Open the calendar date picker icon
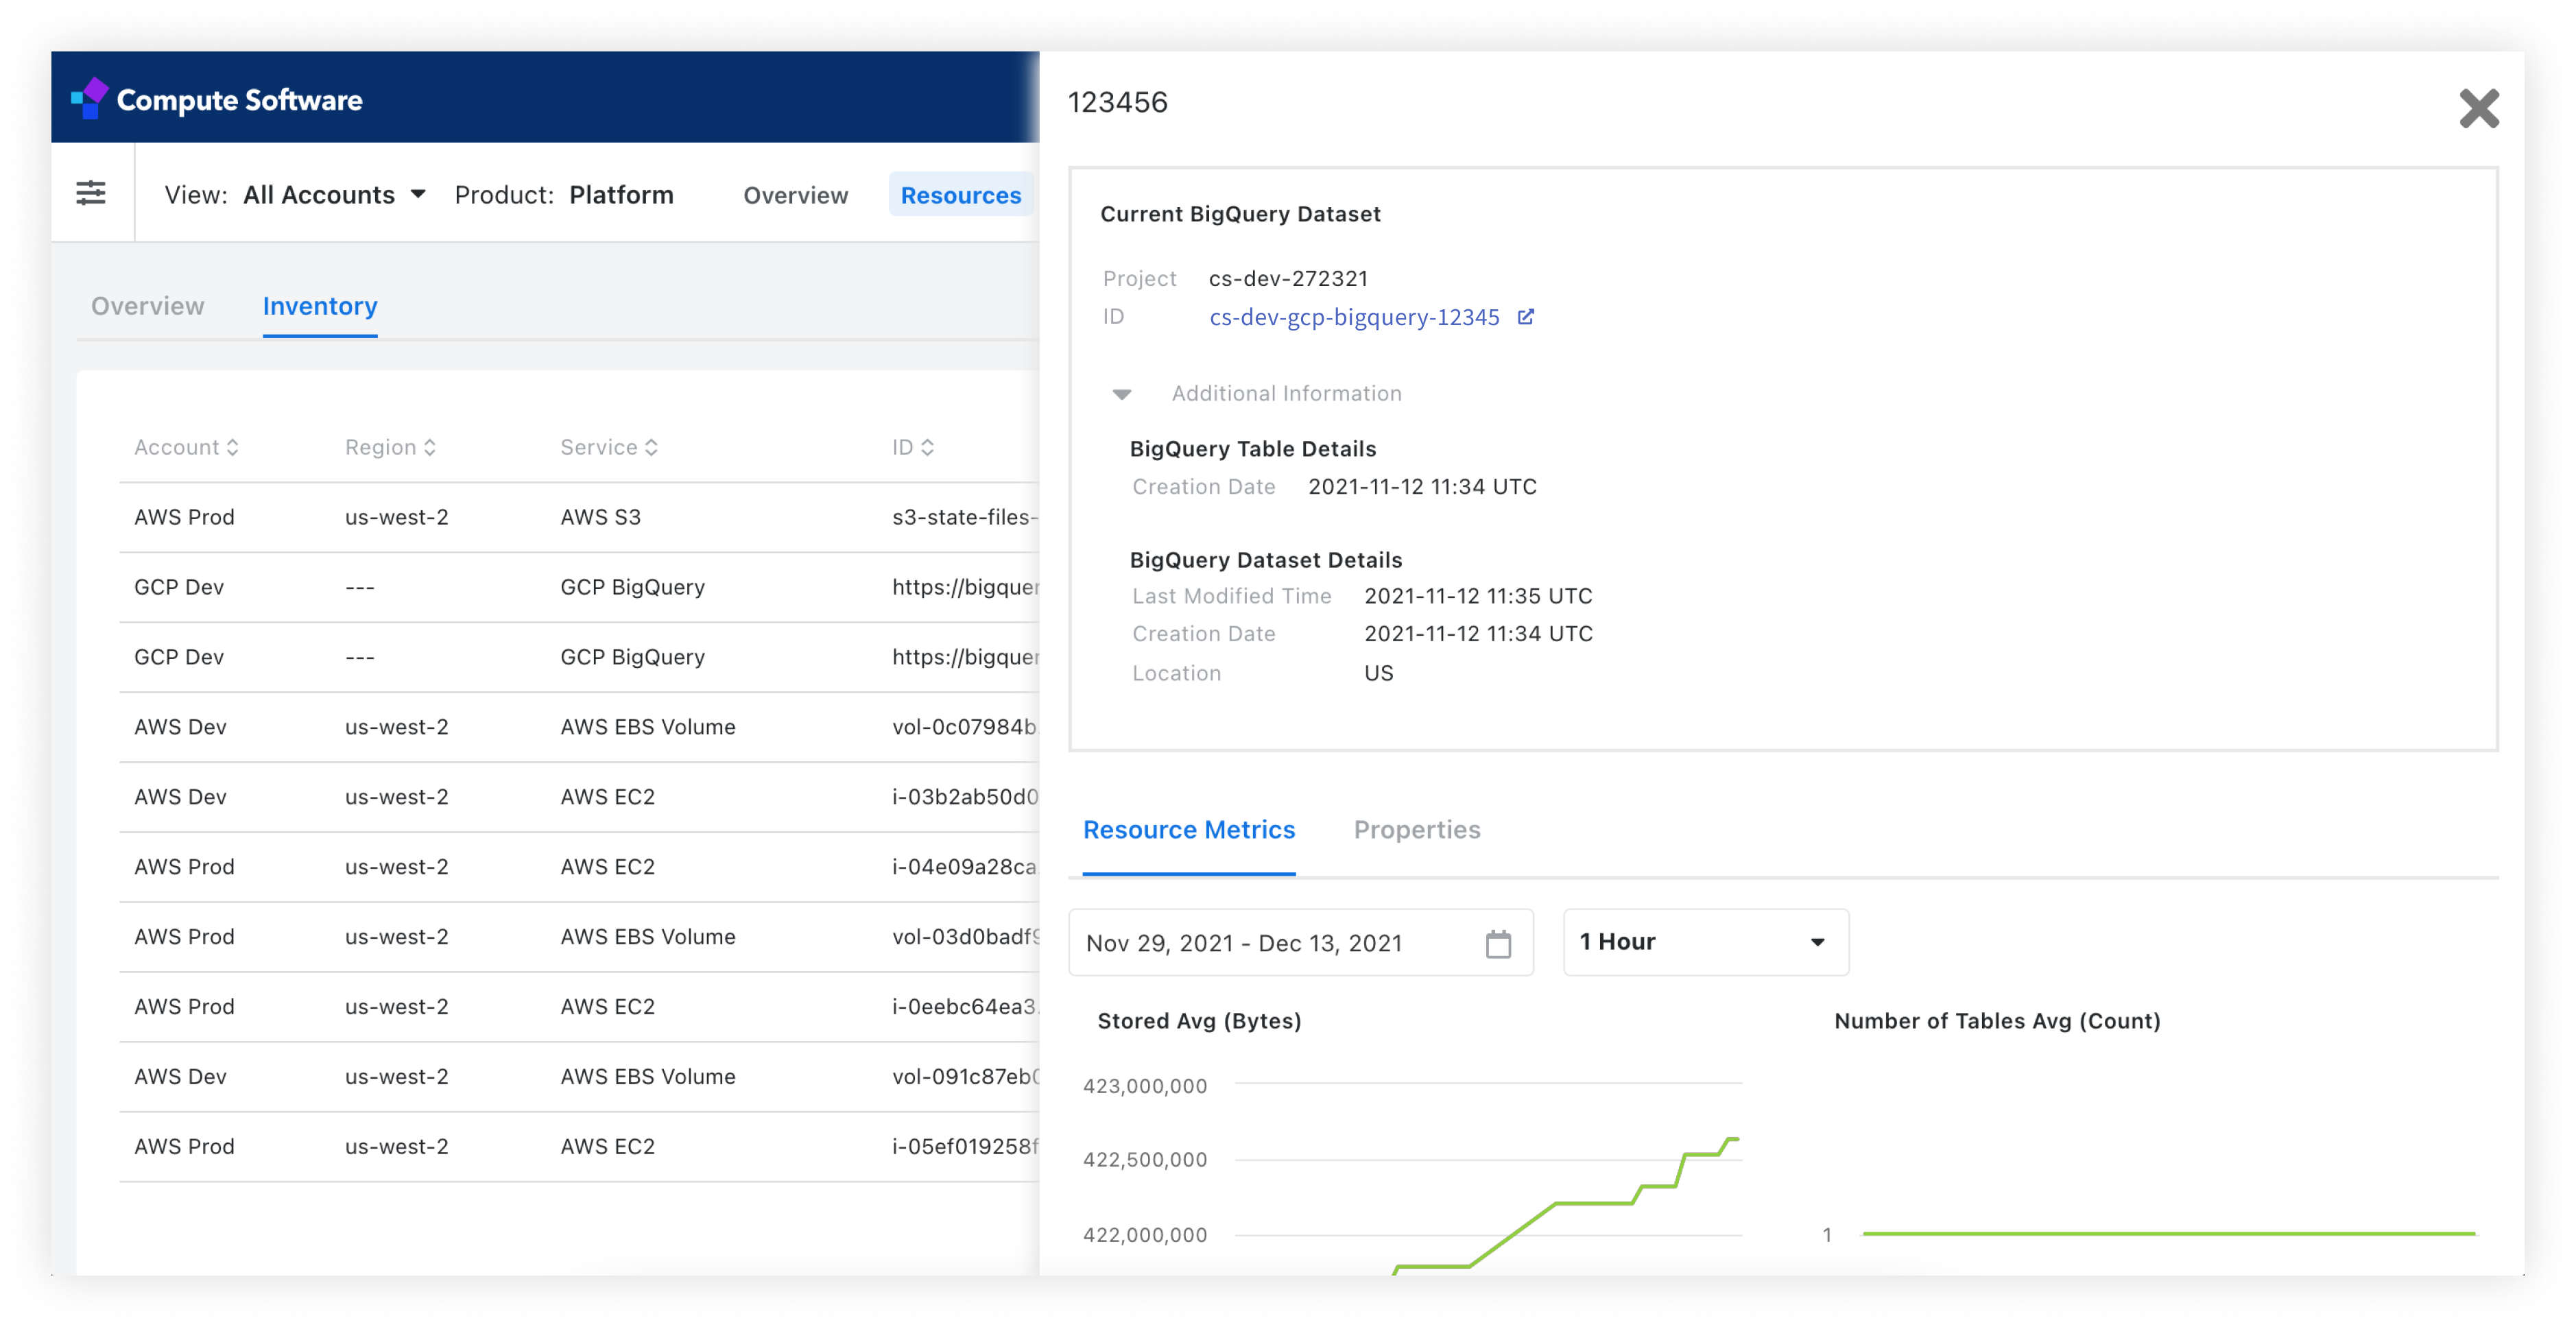2576x1327 pixels. [1497, 943]
